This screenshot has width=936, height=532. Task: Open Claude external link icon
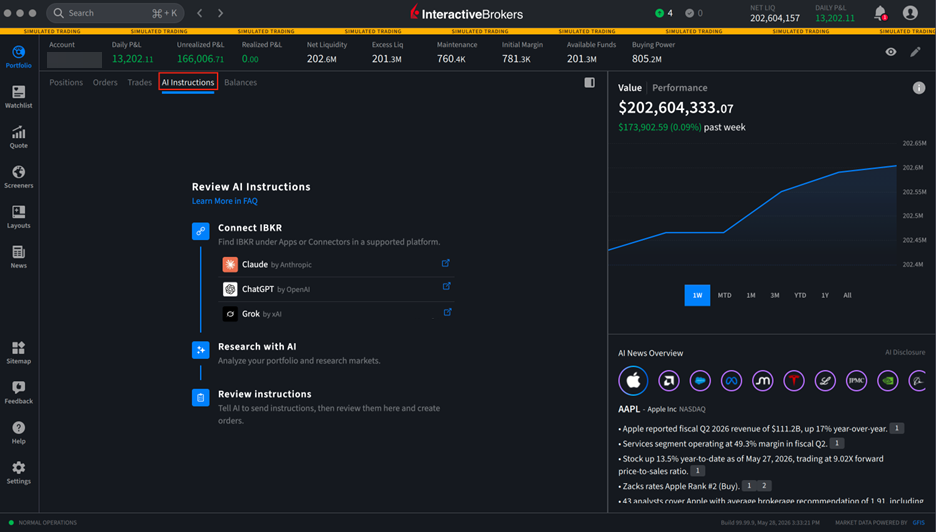coord(445,263)
